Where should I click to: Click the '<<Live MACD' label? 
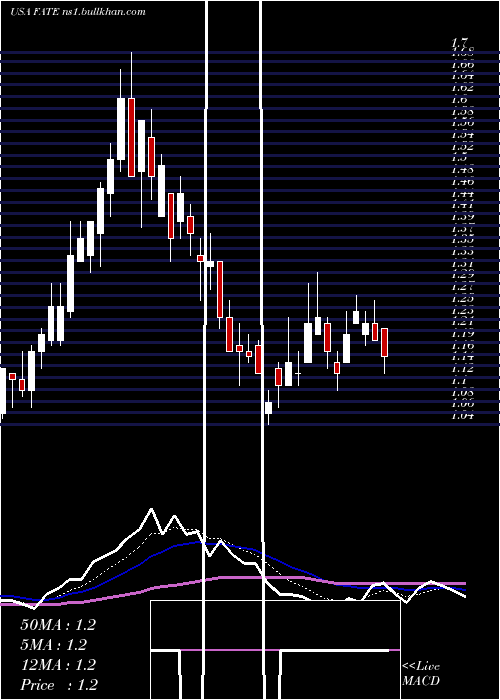coord(421,674)
